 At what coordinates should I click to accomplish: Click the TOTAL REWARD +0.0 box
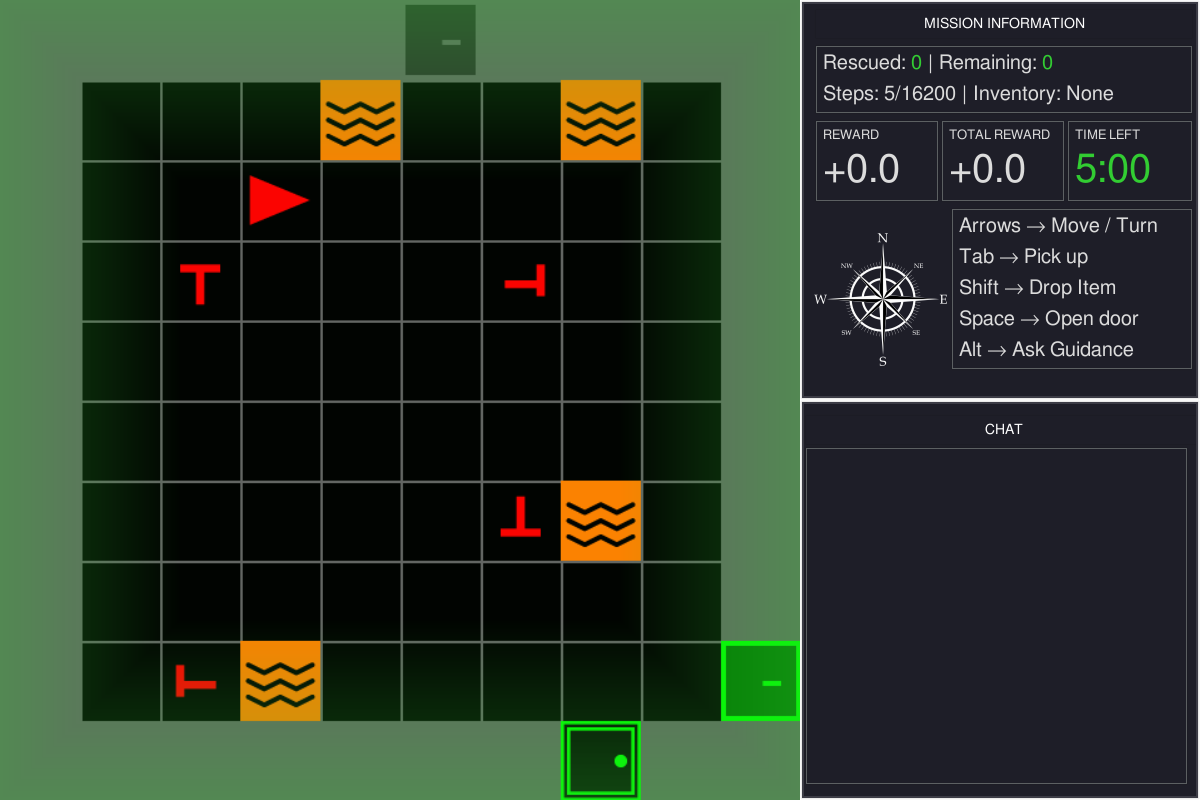click(x=1003, y=161)
